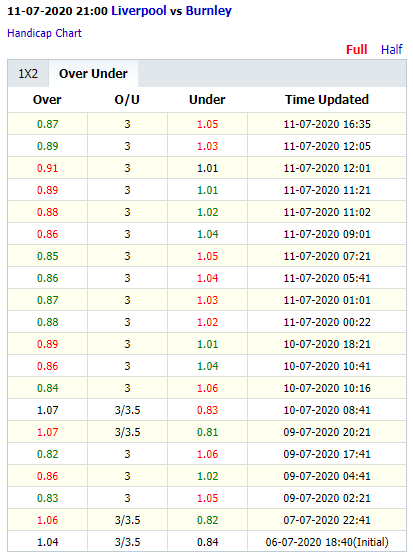Open the Handicap Chart link

(x=44, y=33)
